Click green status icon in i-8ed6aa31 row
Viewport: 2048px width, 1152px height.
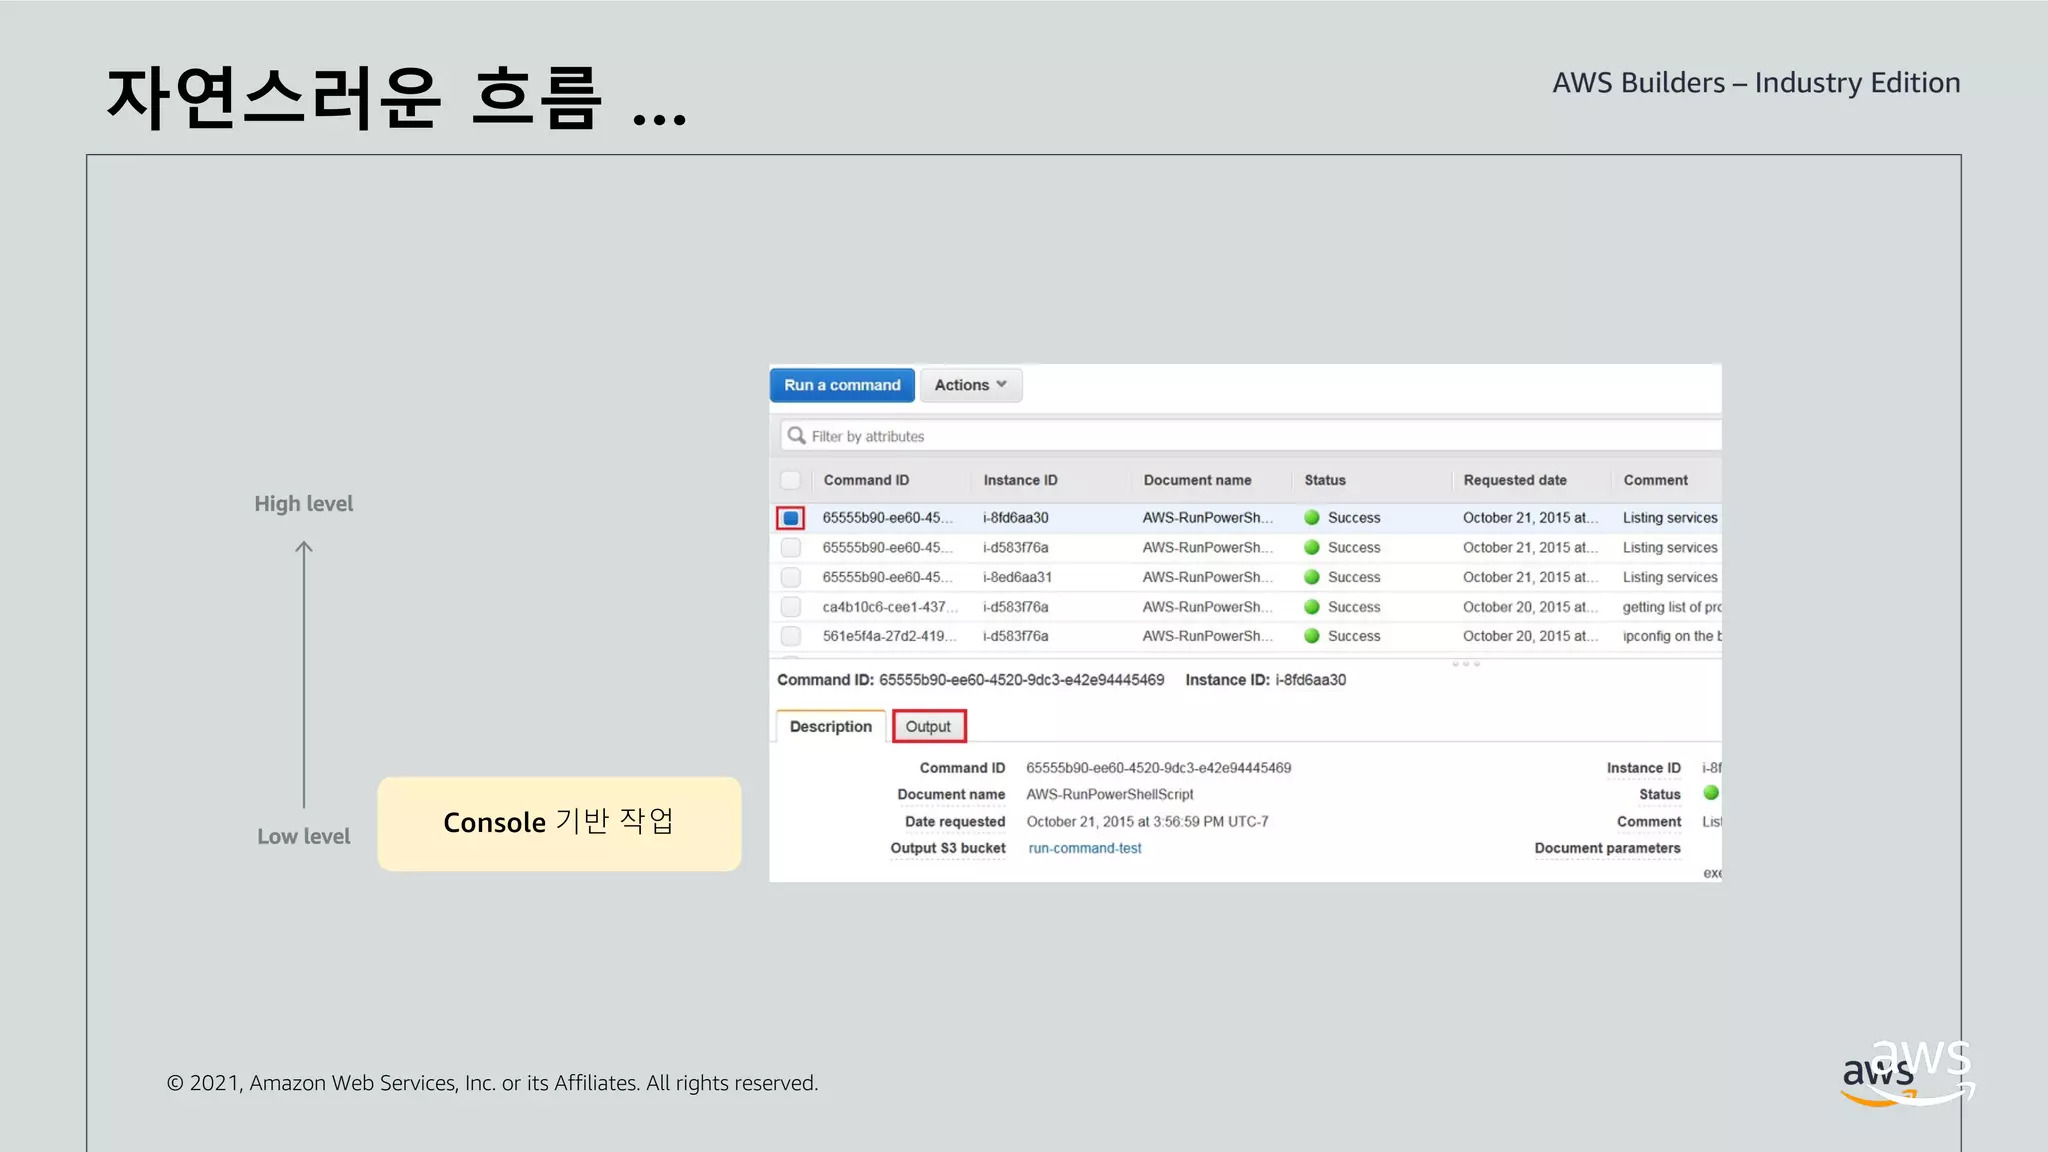(1312, 577)
